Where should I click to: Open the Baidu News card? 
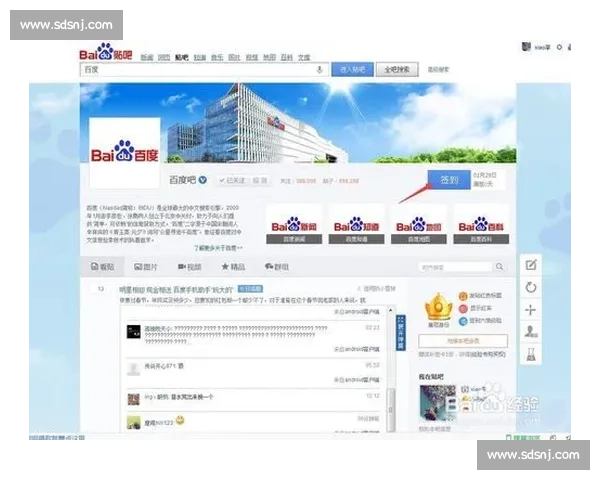pos(294,224)
